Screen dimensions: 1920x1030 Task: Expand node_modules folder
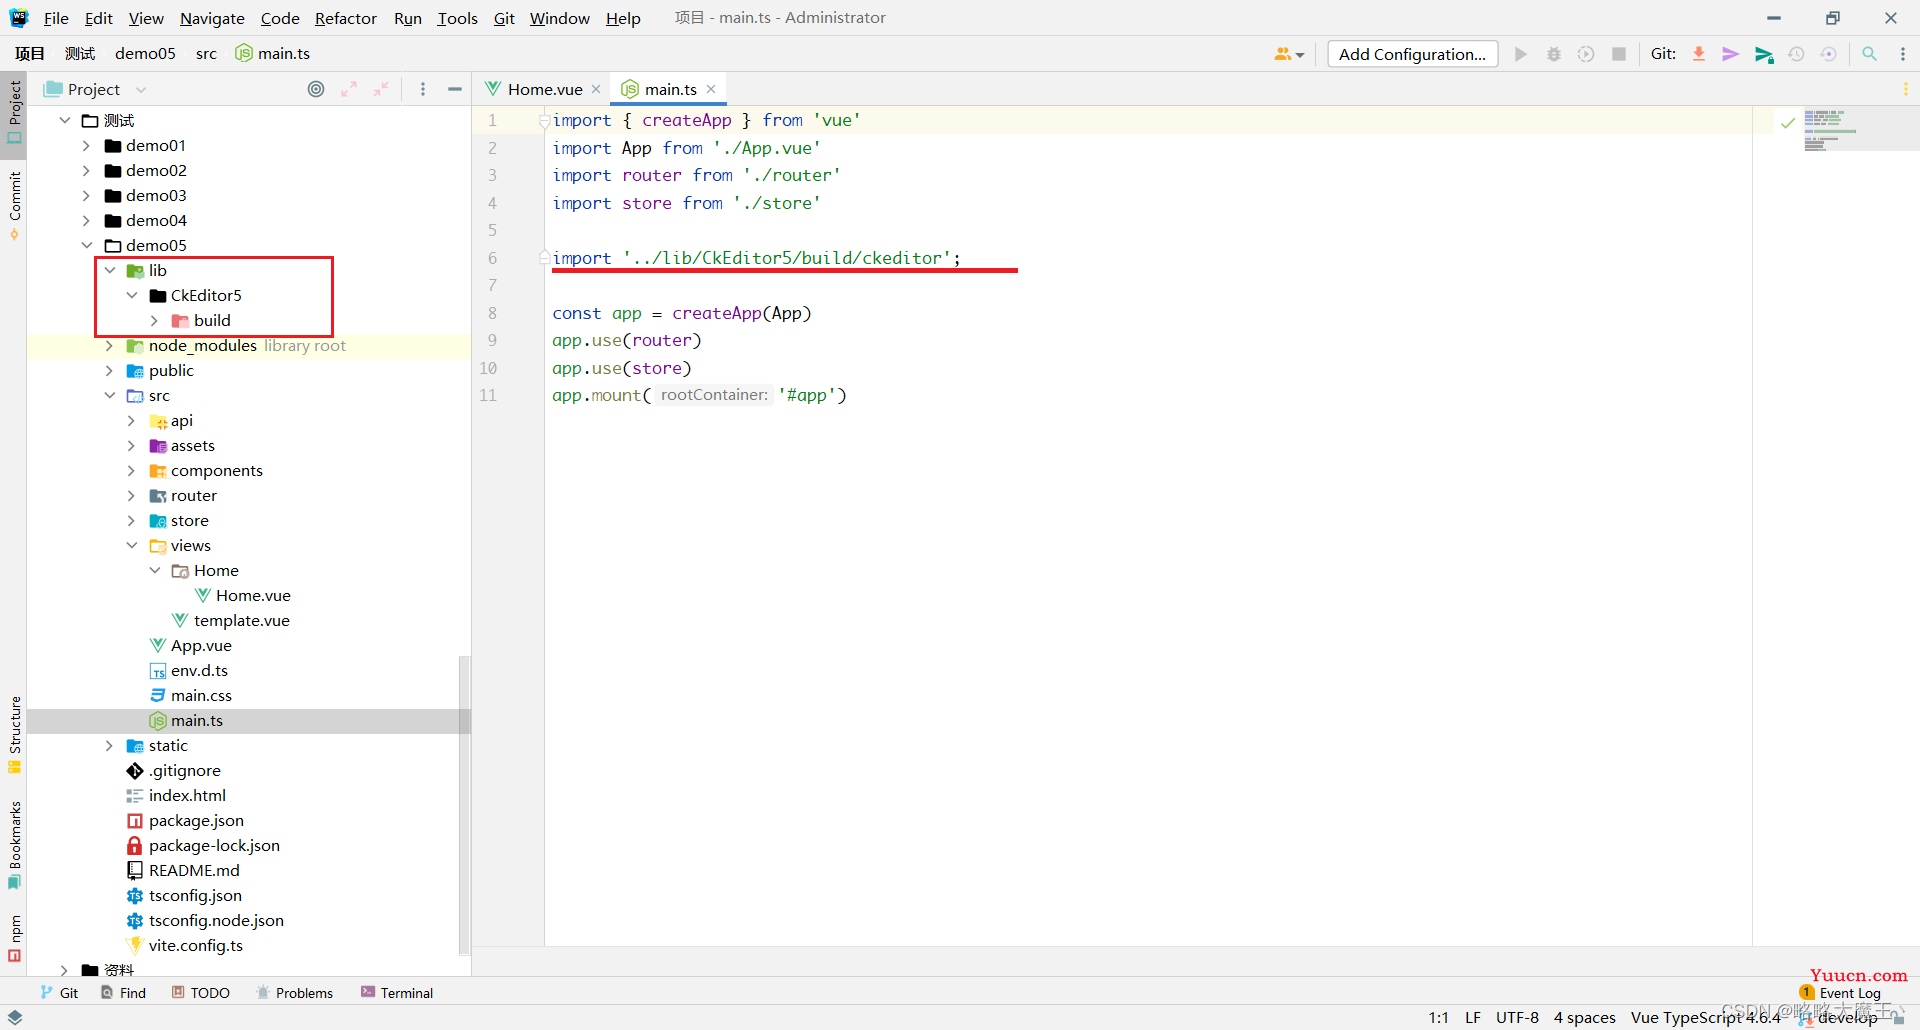[x=109, y=346]
